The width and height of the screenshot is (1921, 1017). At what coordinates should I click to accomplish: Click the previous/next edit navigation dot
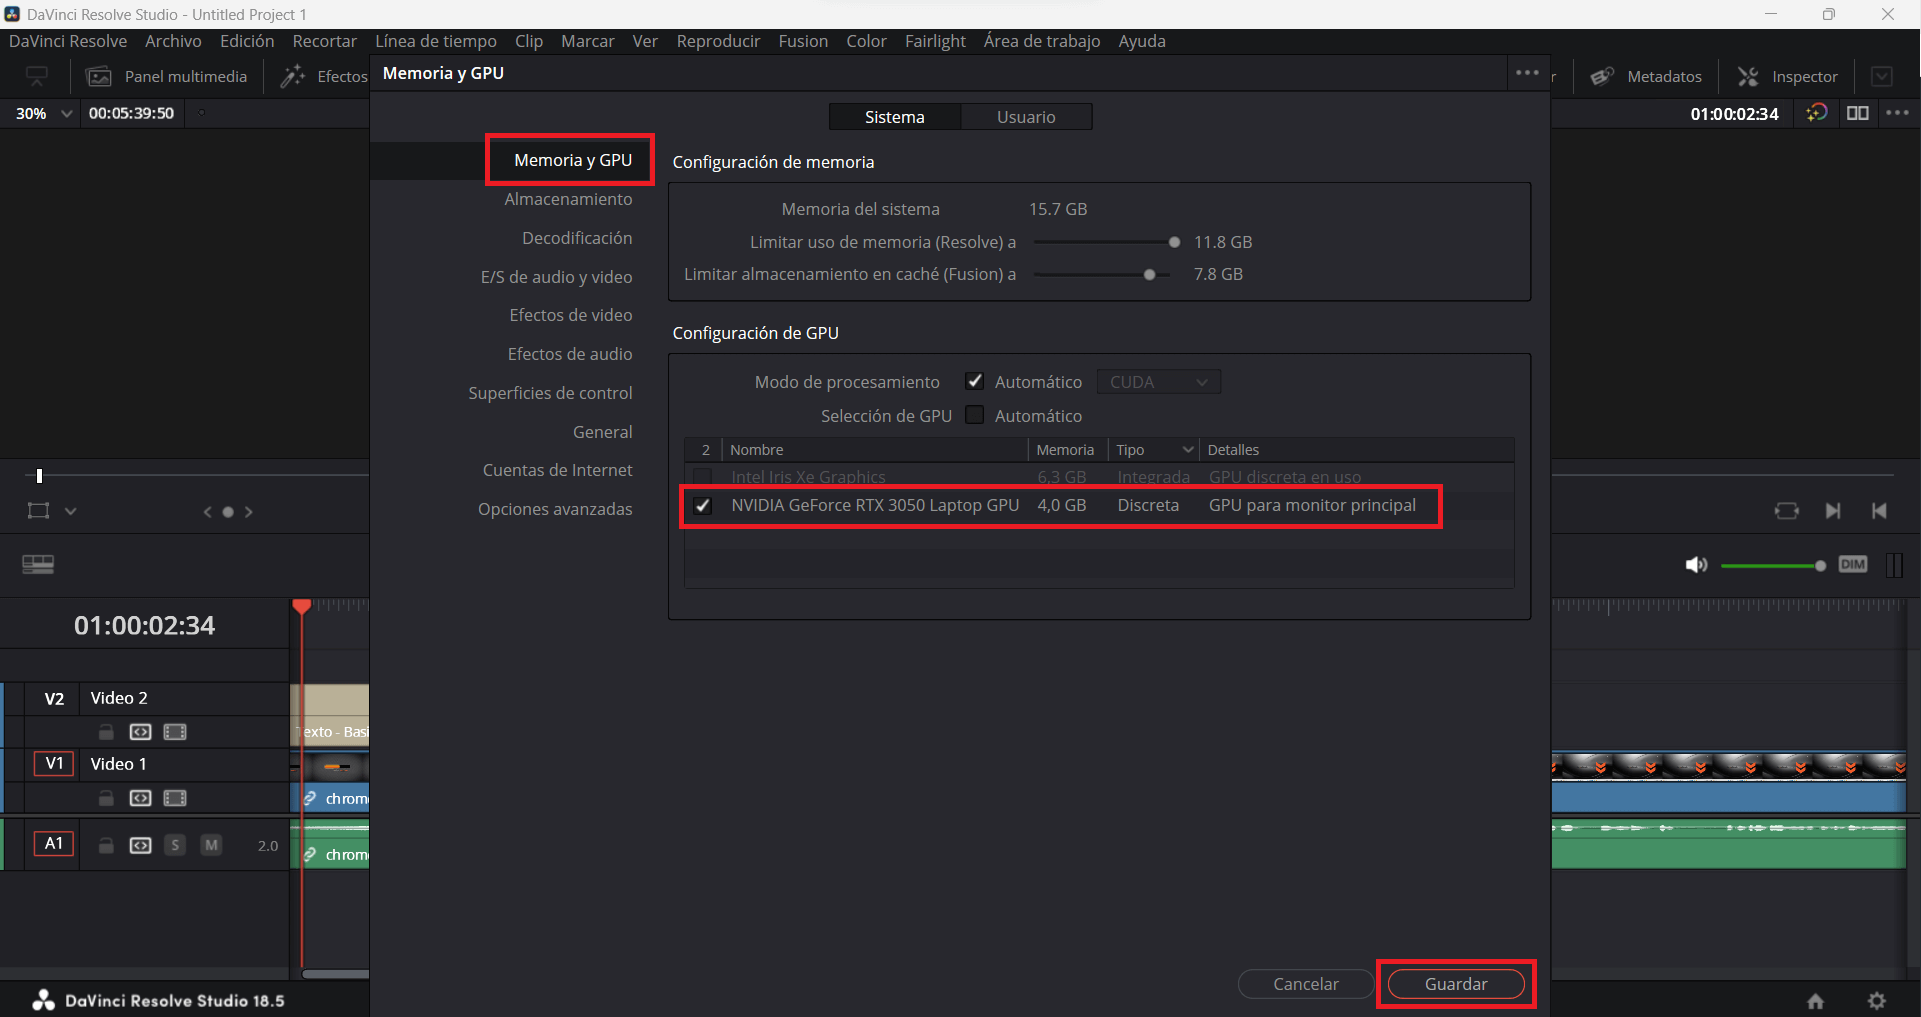tap(228, 512)
